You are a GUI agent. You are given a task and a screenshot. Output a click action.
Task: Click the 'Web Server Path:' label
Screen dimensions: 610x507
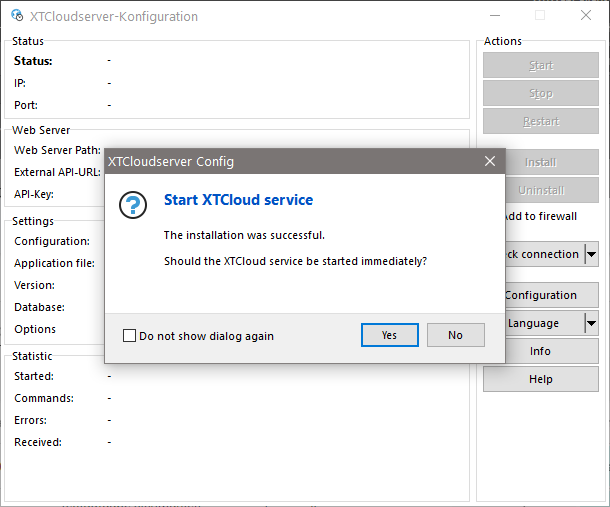(x=57, y=150)
